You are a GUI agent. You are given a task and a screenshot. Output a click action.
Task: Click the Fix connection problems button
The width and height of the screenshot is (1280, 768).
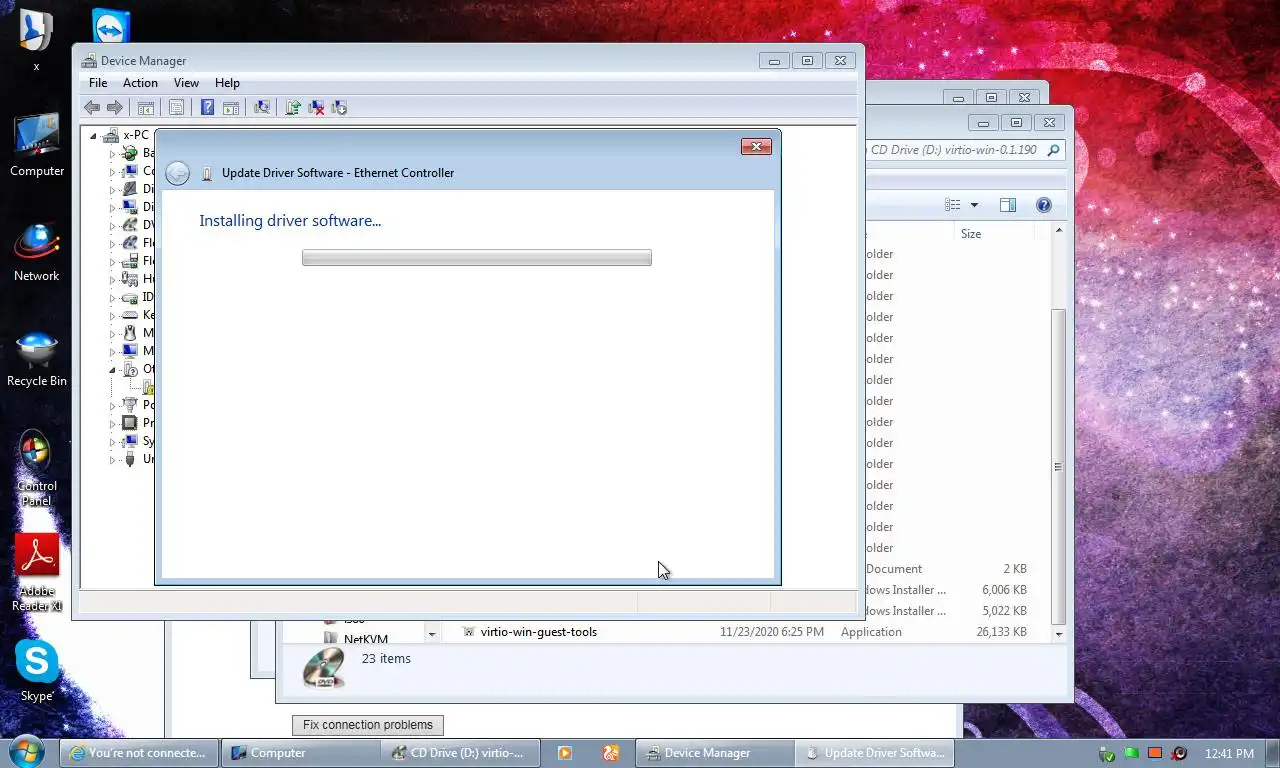[x=368, y=725]
